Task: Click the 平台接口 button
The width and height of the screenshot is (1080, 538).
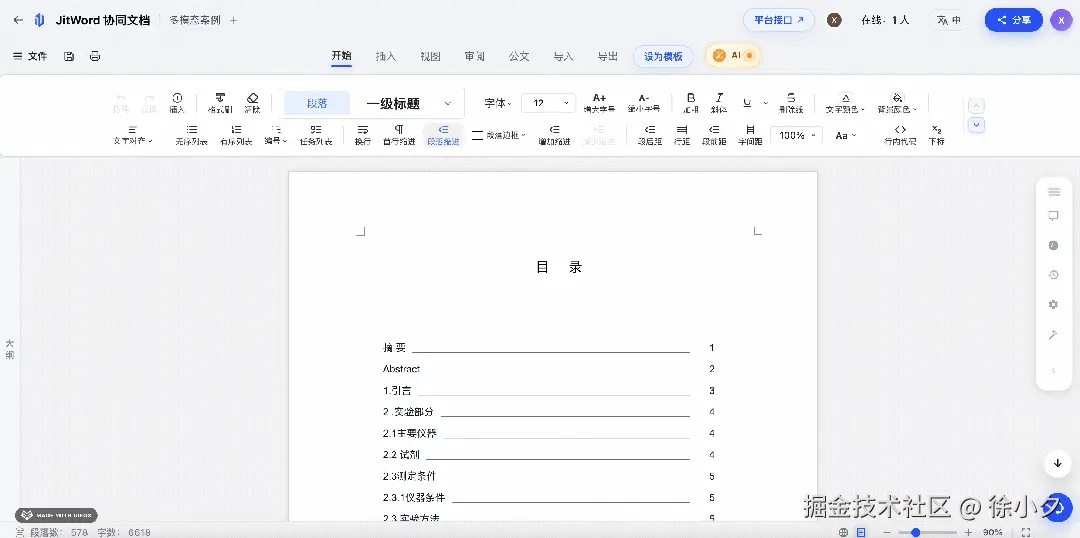Action: [x=778, y=20]
